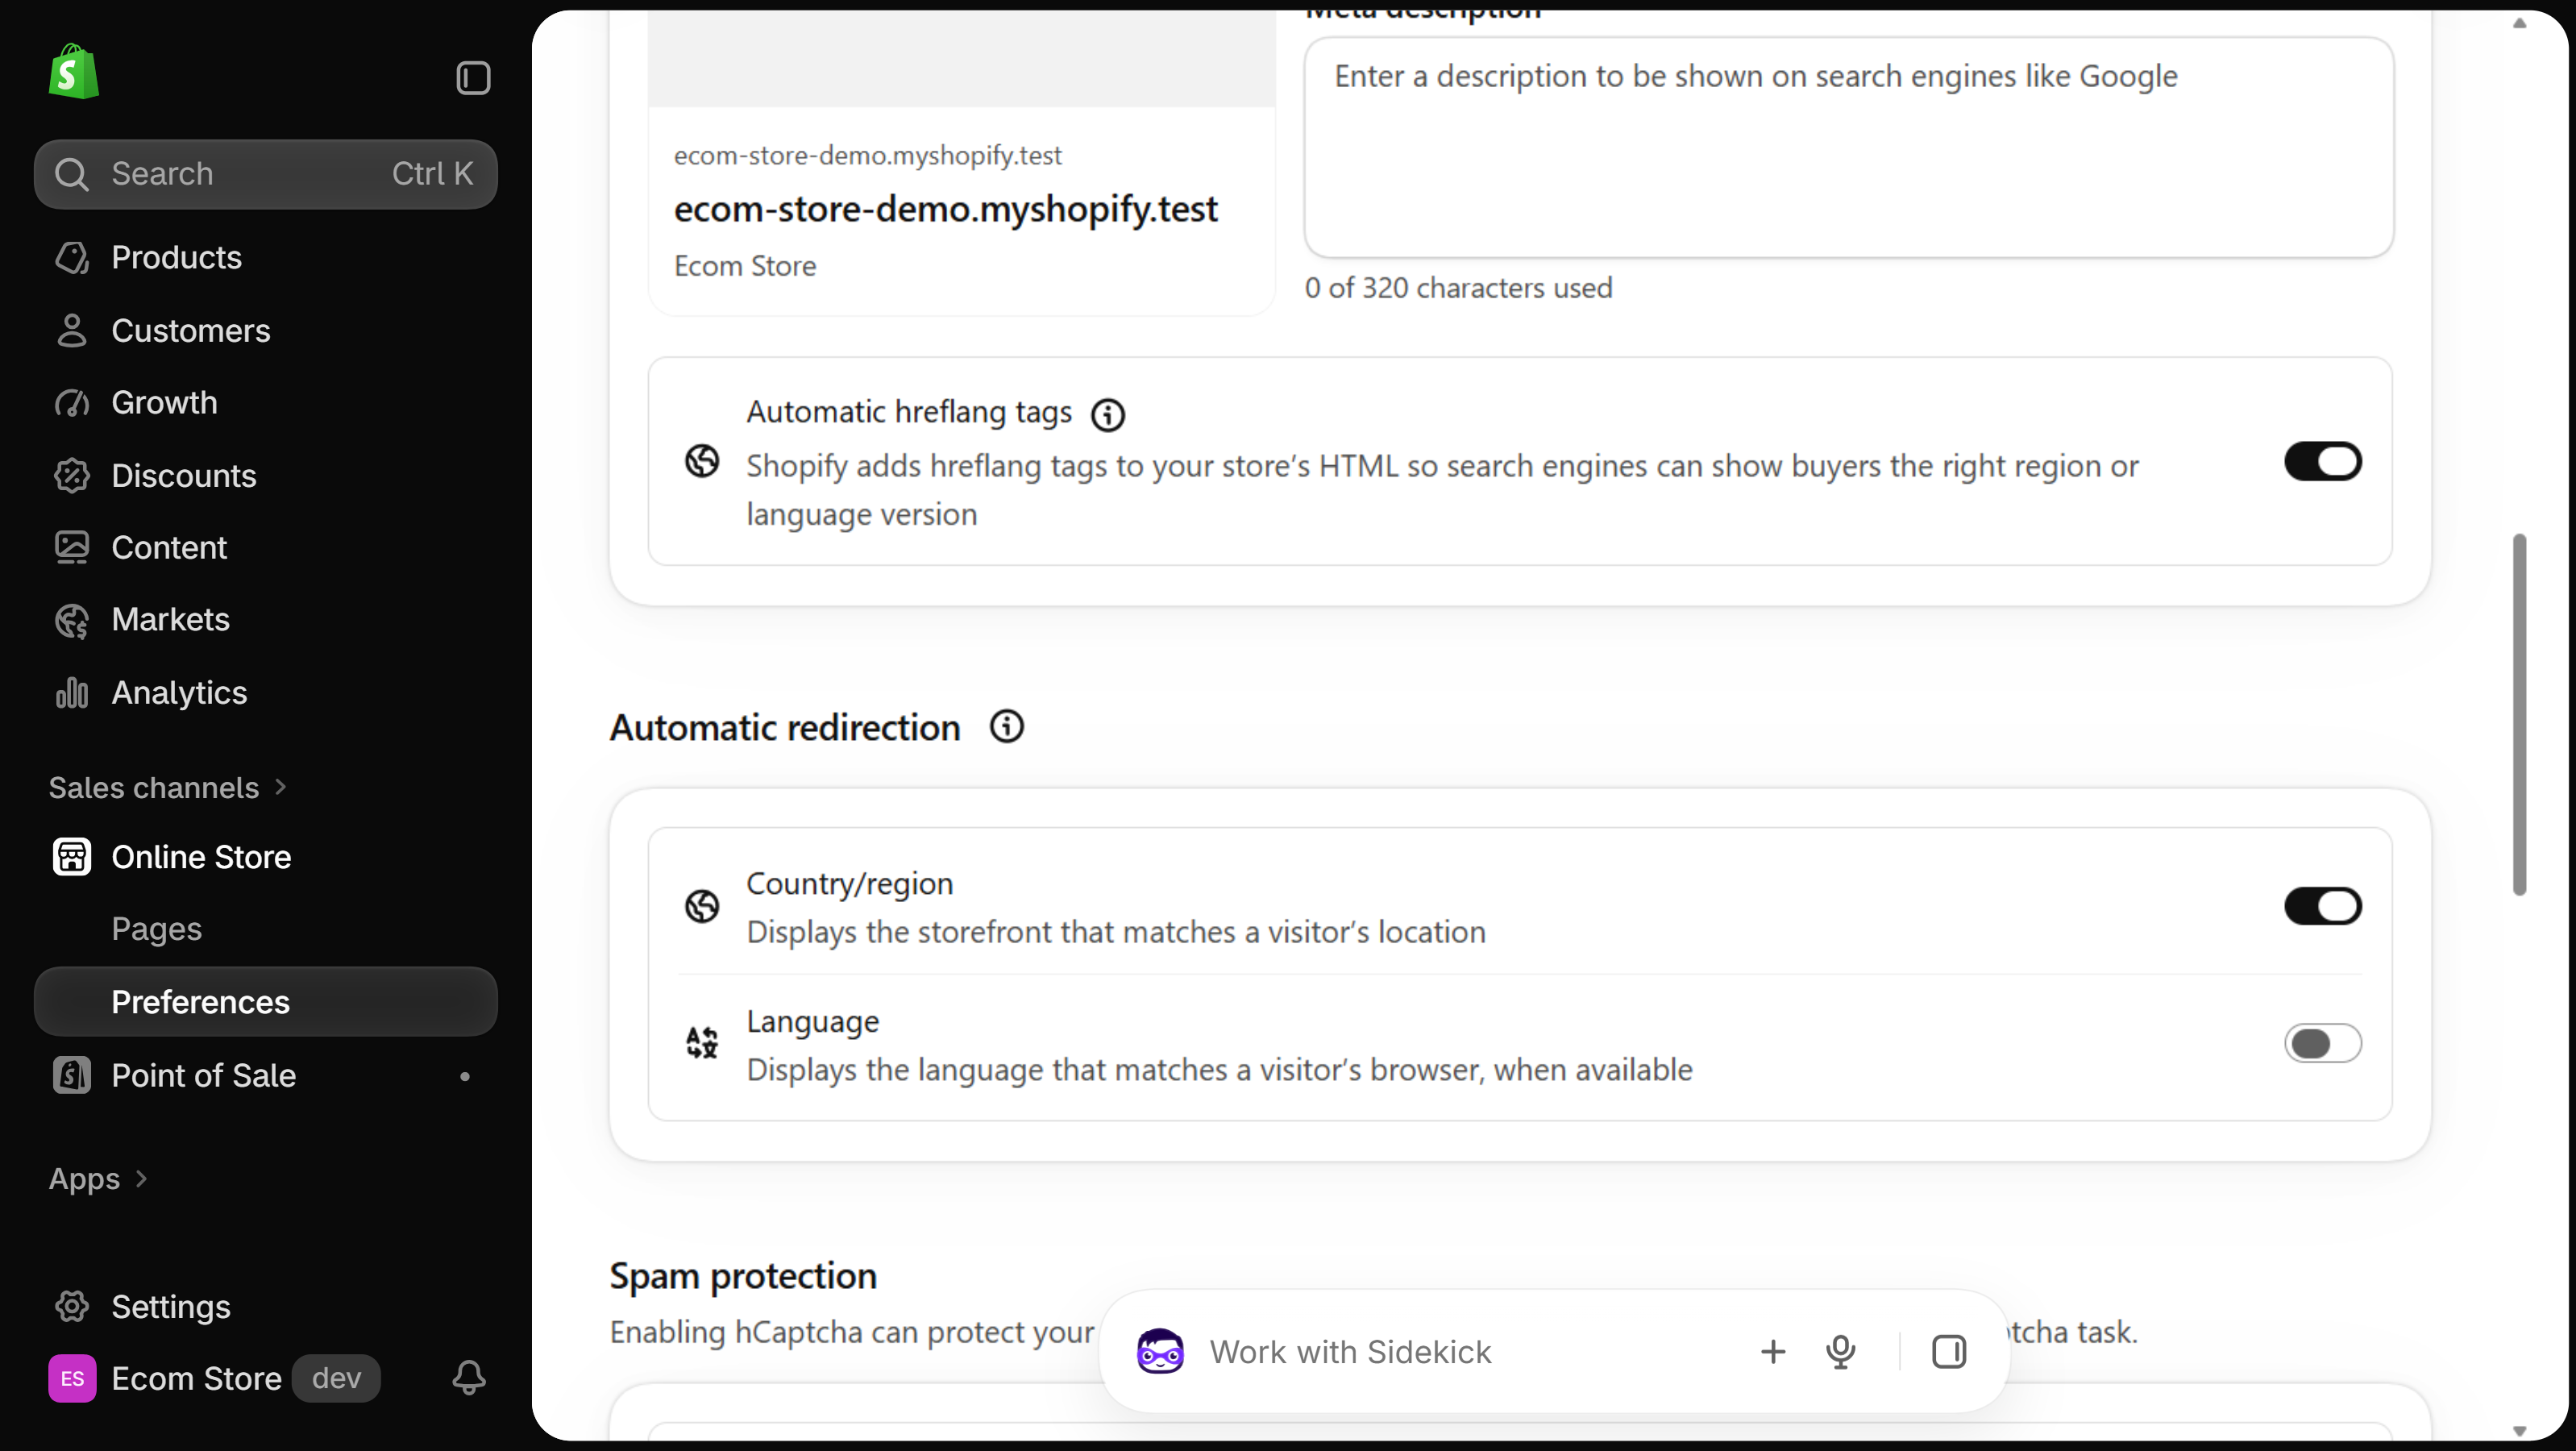The height and width of the screenshot is (1451, 2576).
Task: Expand the Sales channels section
Action: [168, 788]
